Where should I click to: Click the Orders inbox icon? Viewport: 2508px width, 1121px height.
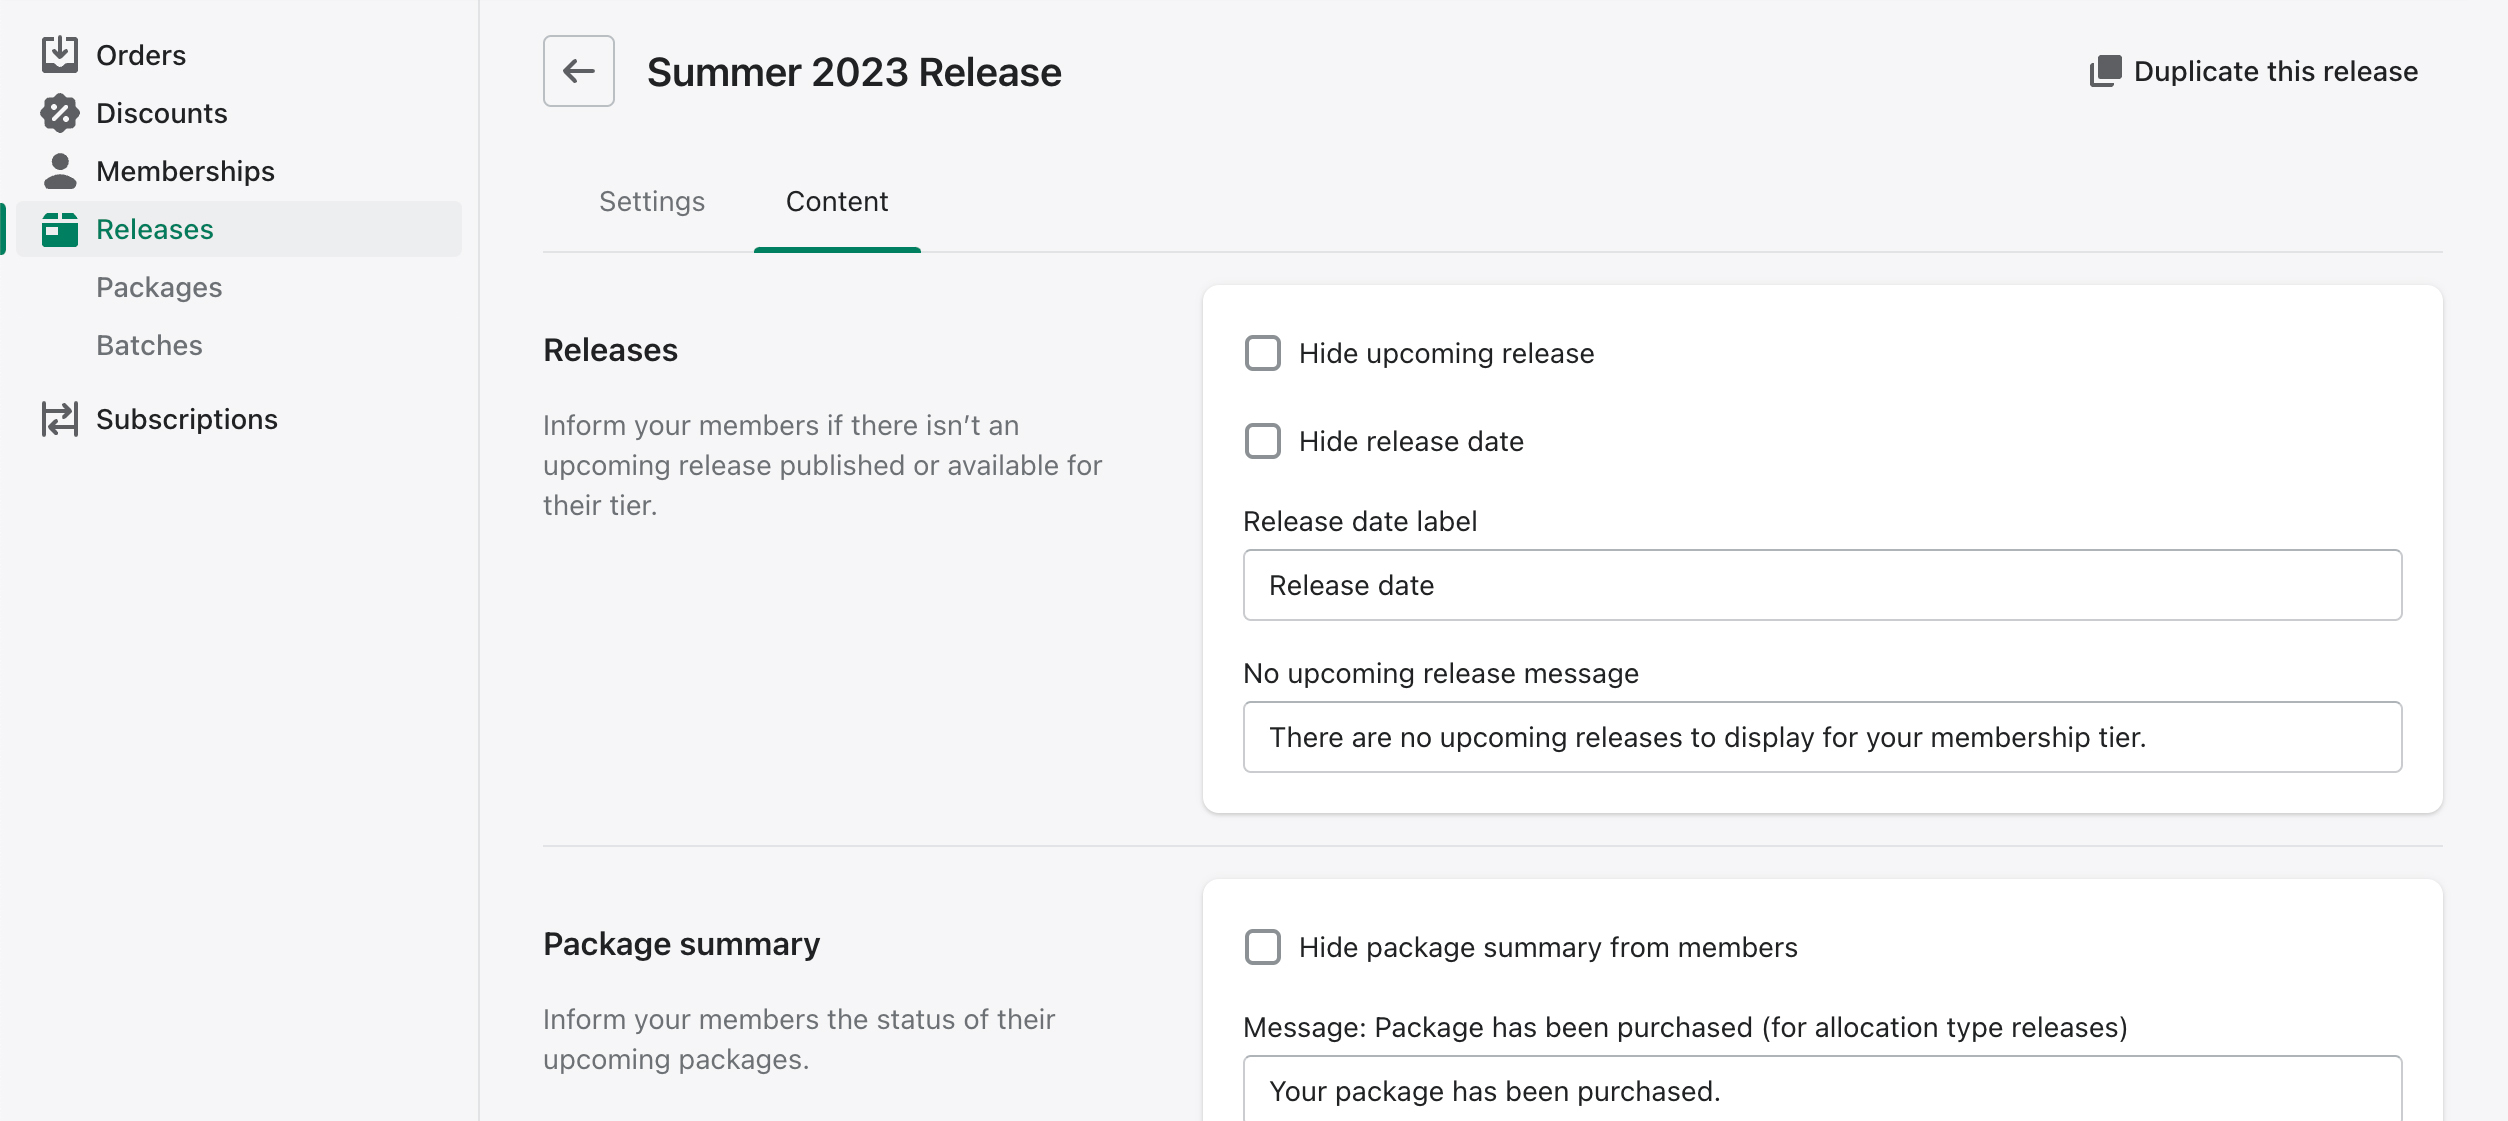(59, 55)
